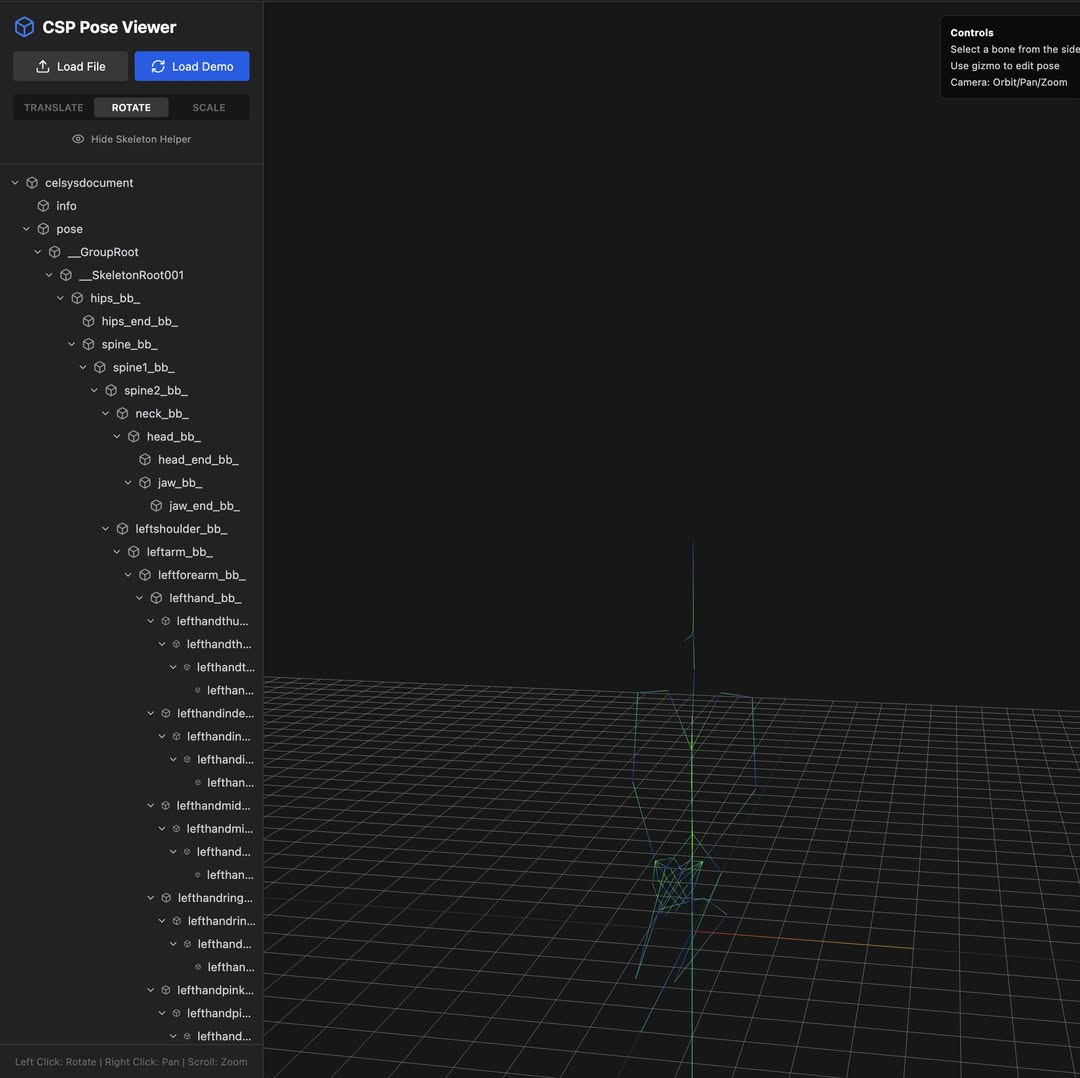Image resolution: width=1080 pixels, height=1078 pixels.
Task: Click the Load Demo button
Action: 191,66
